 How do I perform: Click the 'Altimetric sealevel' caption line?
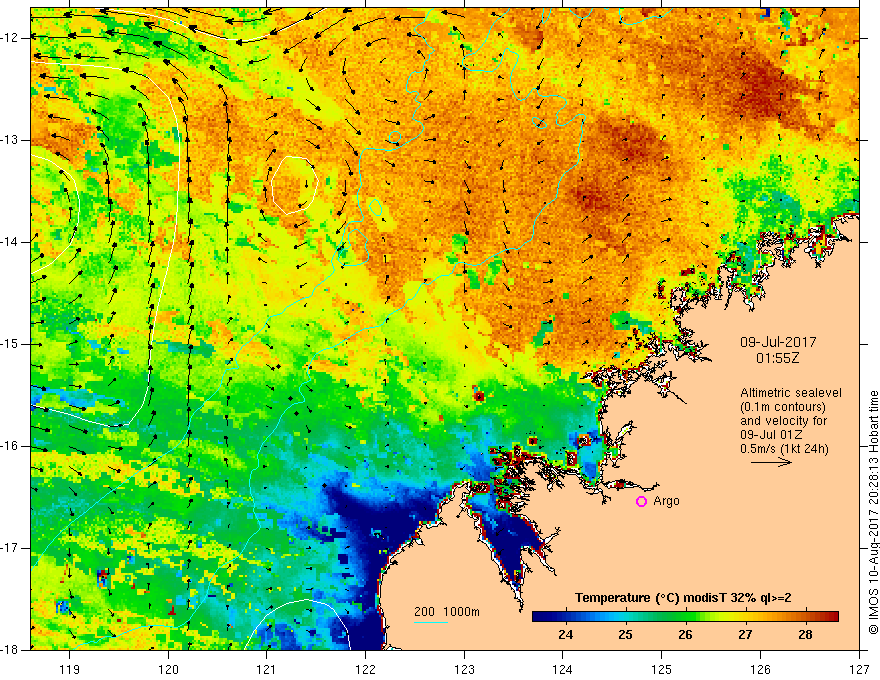pyautogui.click(x=791, y=393)
